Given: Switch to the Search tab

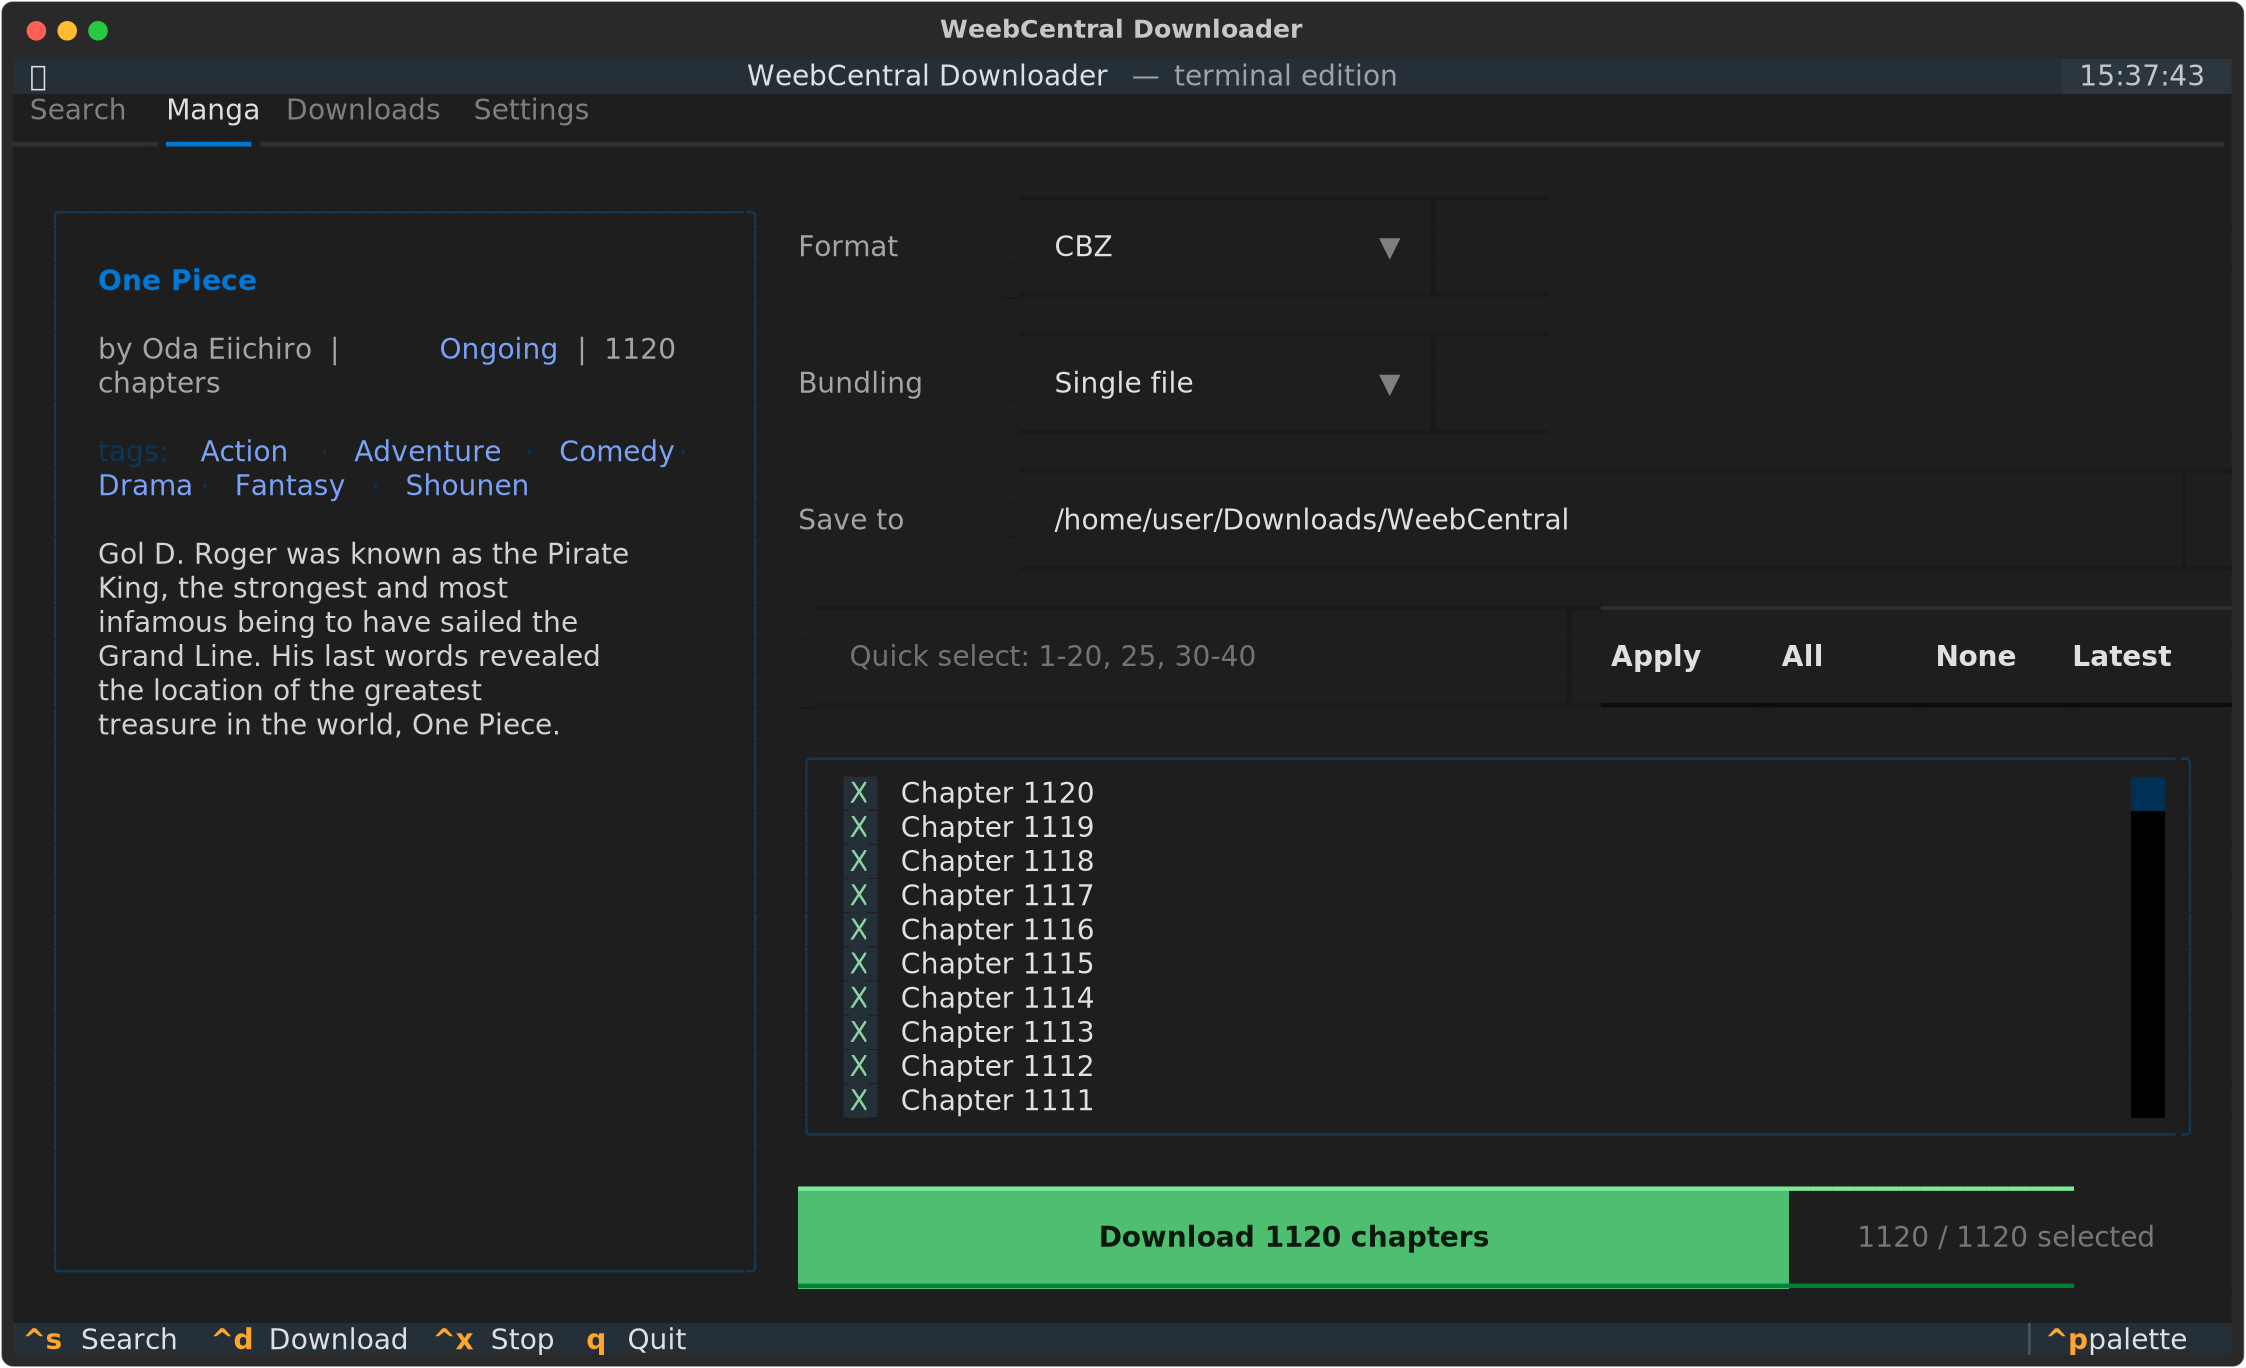Looking at the screenshot, I should [x=78, y=110].
